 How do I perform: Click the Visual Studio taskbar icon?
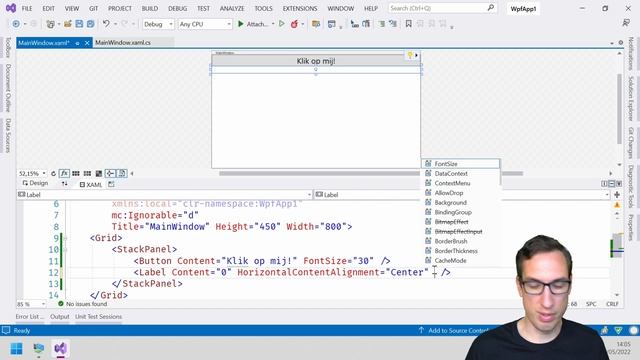(x=60, y=349)
